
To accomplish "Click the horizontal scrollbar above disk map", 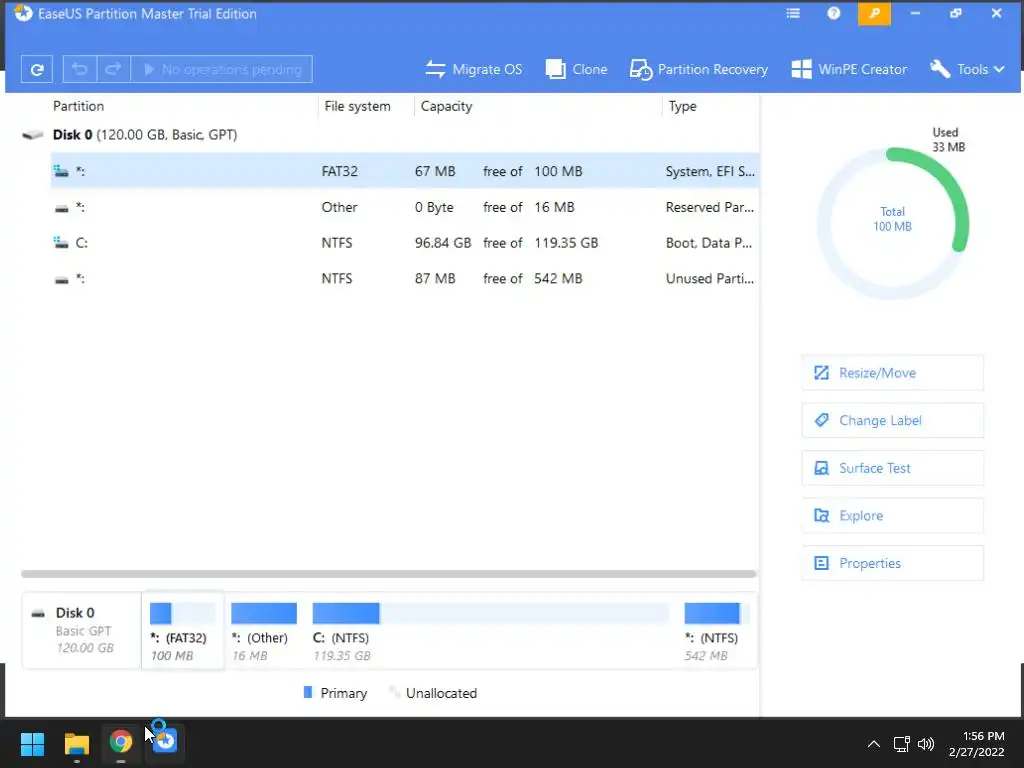I will point(389,574).
